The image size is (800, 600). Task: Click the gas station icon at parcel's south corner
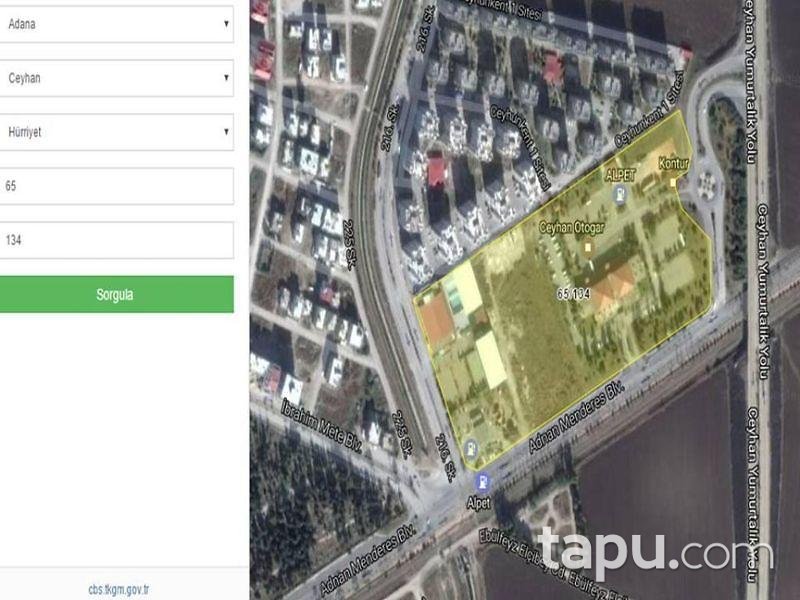pos(472,448)
